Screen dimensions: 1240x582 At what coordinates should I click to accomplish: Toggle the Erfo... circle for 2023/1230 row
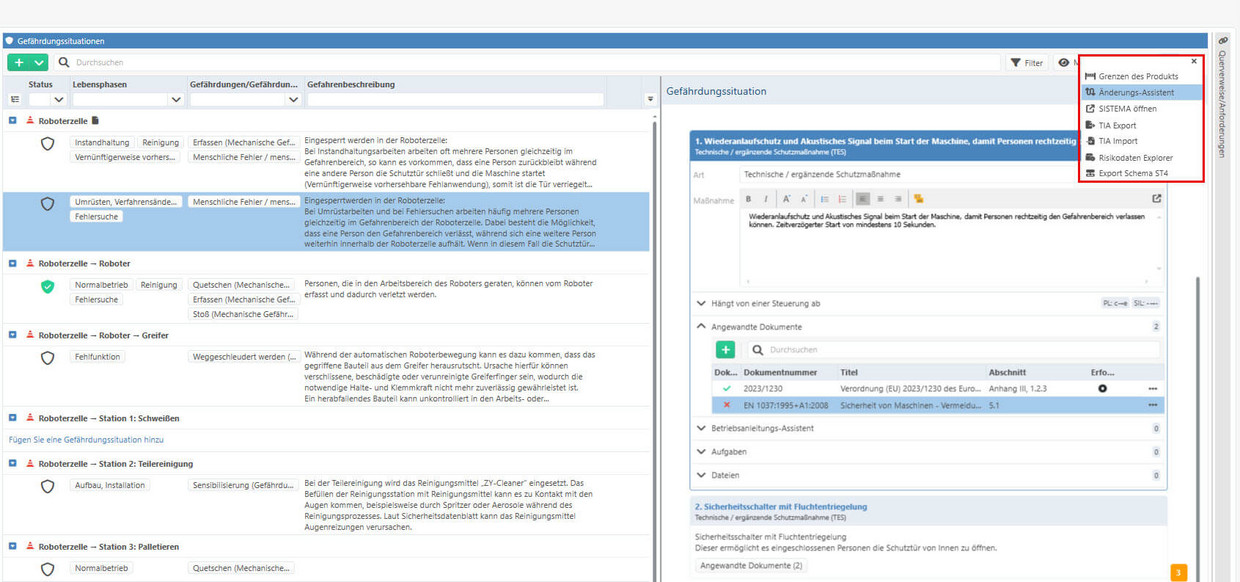(x=1102, y=388)
